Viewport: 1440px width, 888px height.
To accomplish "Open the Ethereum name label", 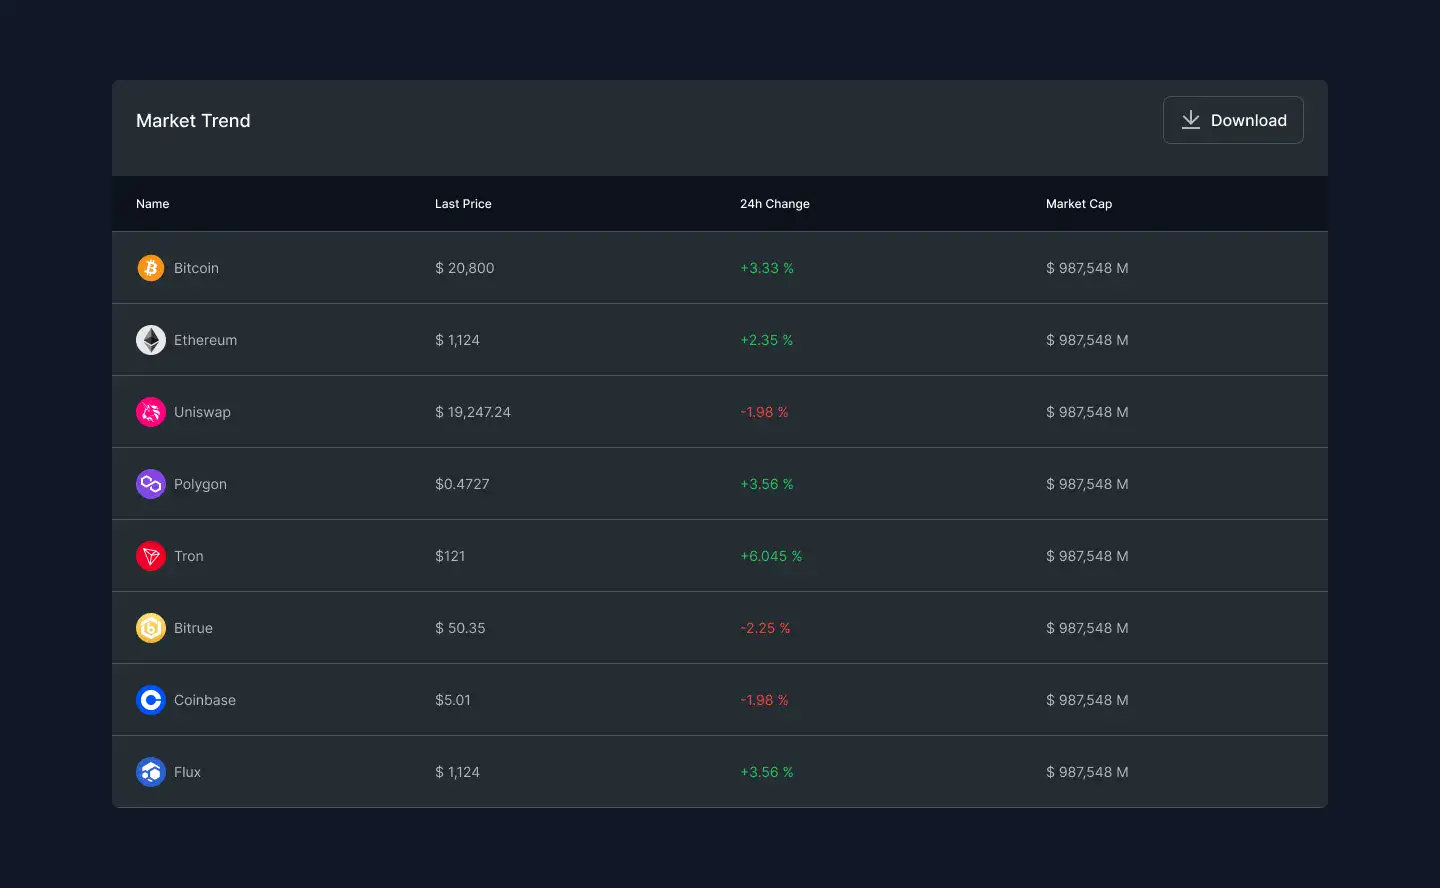I will [206, 340].
